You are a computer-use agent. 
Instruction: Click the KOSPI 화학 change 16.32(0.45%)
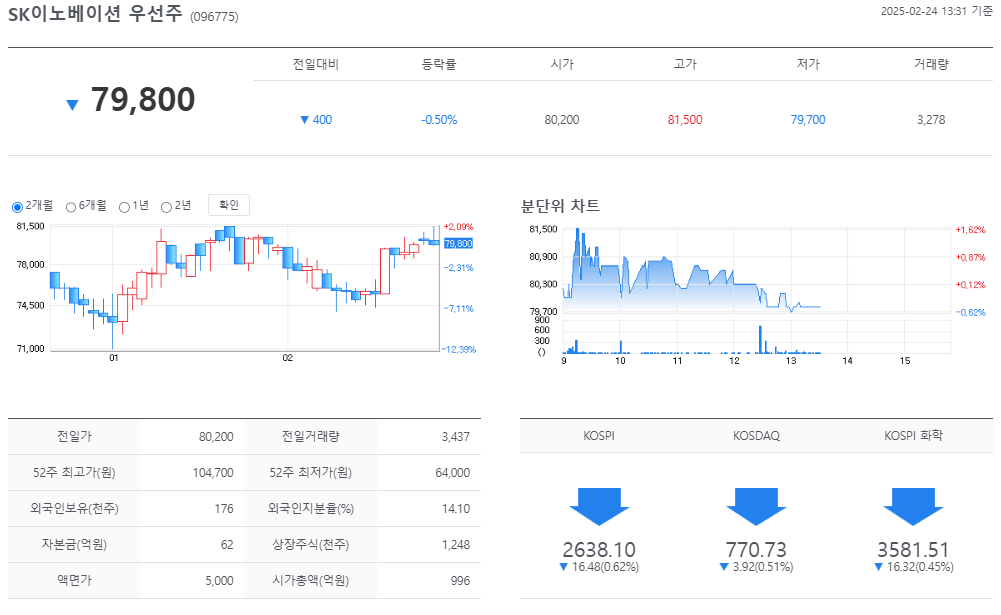(920, 567)
